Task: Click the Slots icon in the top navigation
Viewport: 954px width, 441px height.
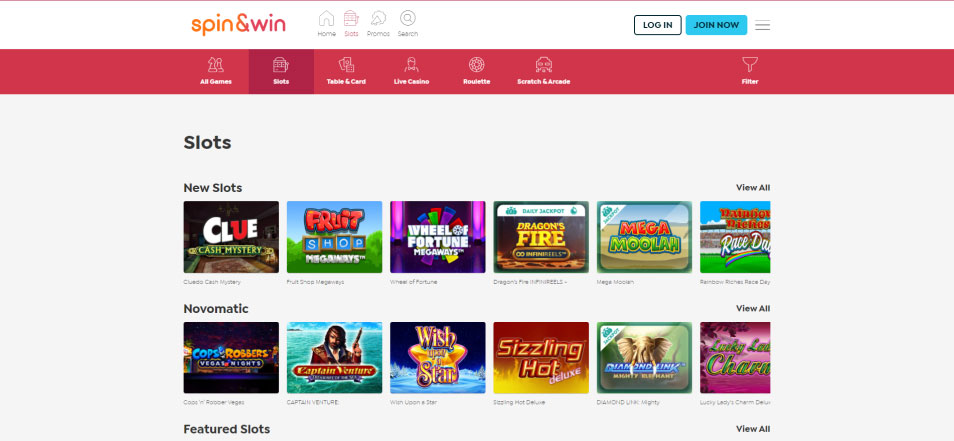Action: (351, 19)
